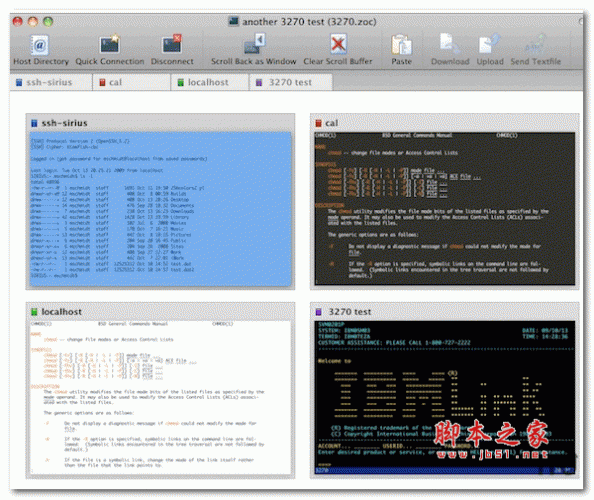This screenshot has width=594, height=500.
Task: Click the green icon beside localhost thumbnail title
Action: click(34, 312)
